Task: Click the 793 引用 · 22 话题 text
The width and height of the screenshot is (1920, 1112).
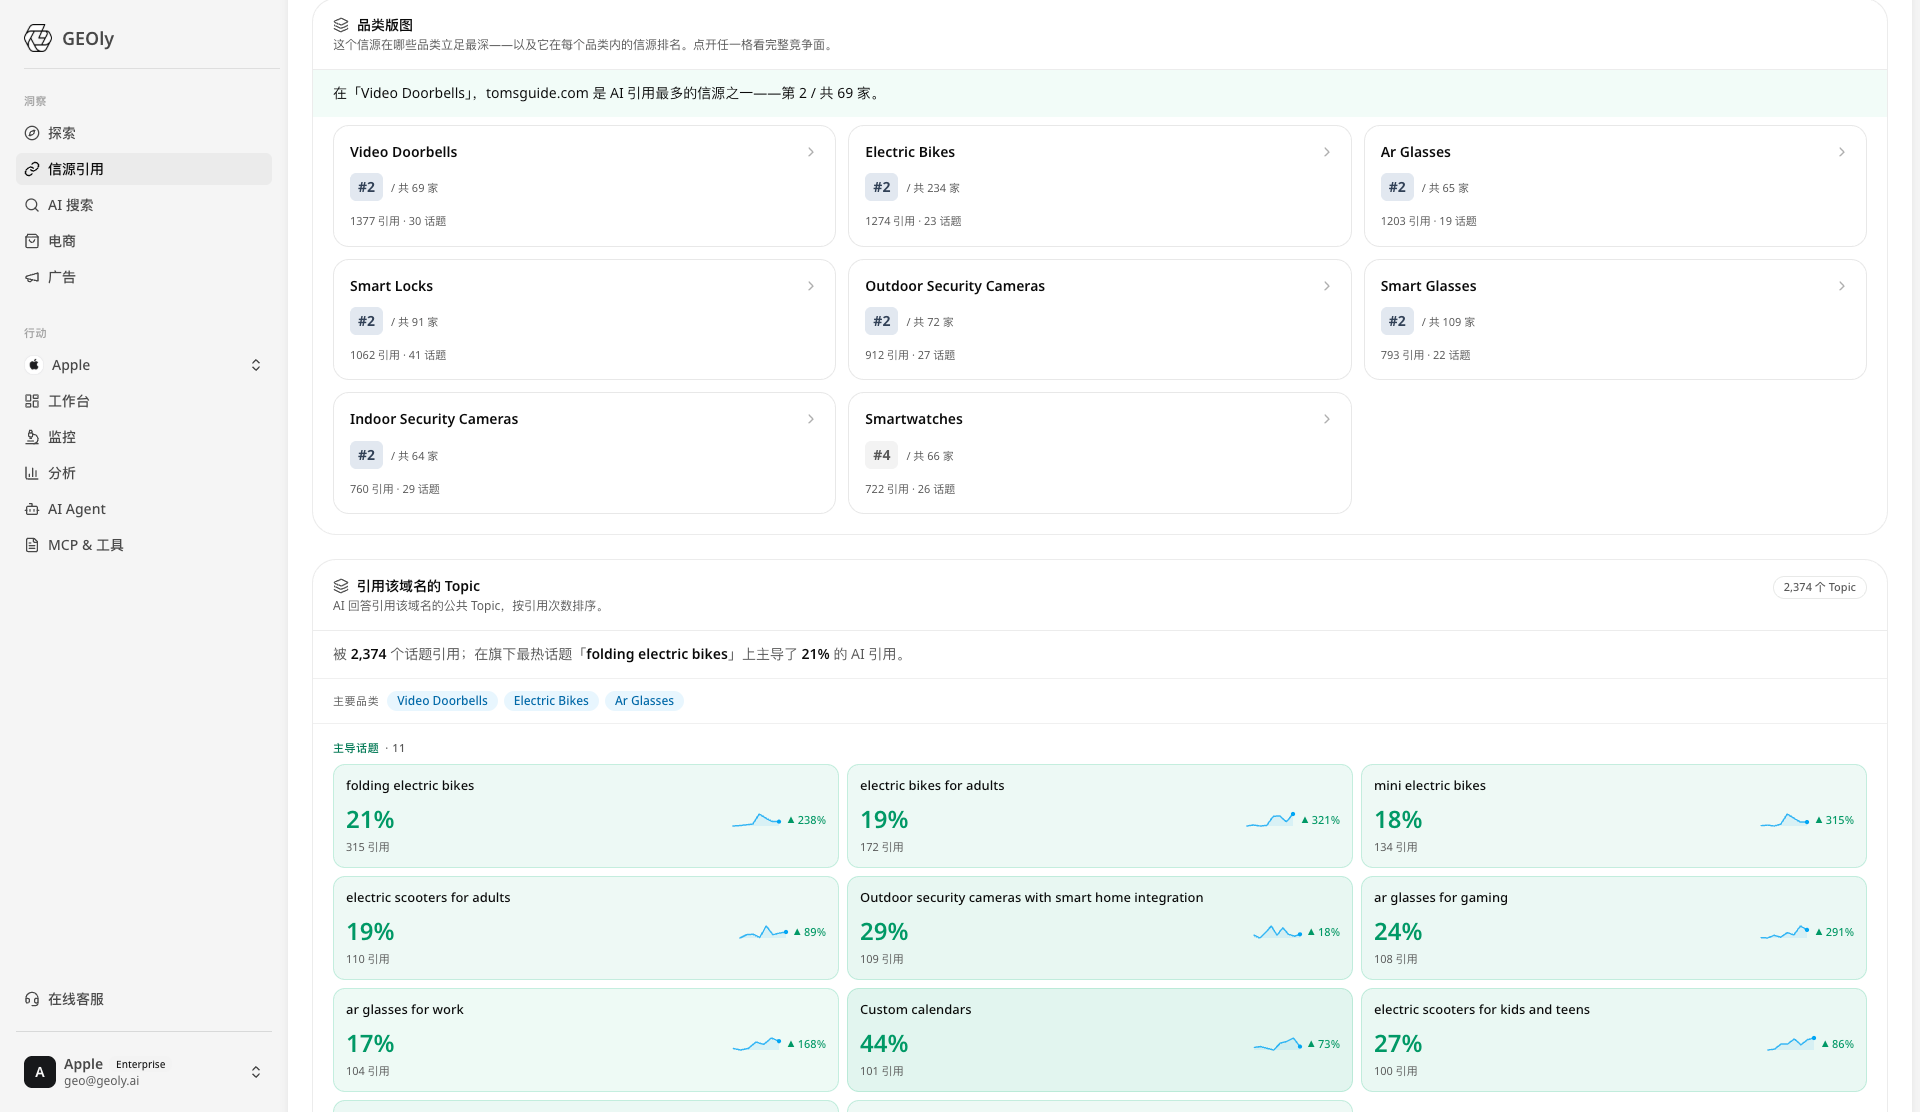Action: (1425, 355)
